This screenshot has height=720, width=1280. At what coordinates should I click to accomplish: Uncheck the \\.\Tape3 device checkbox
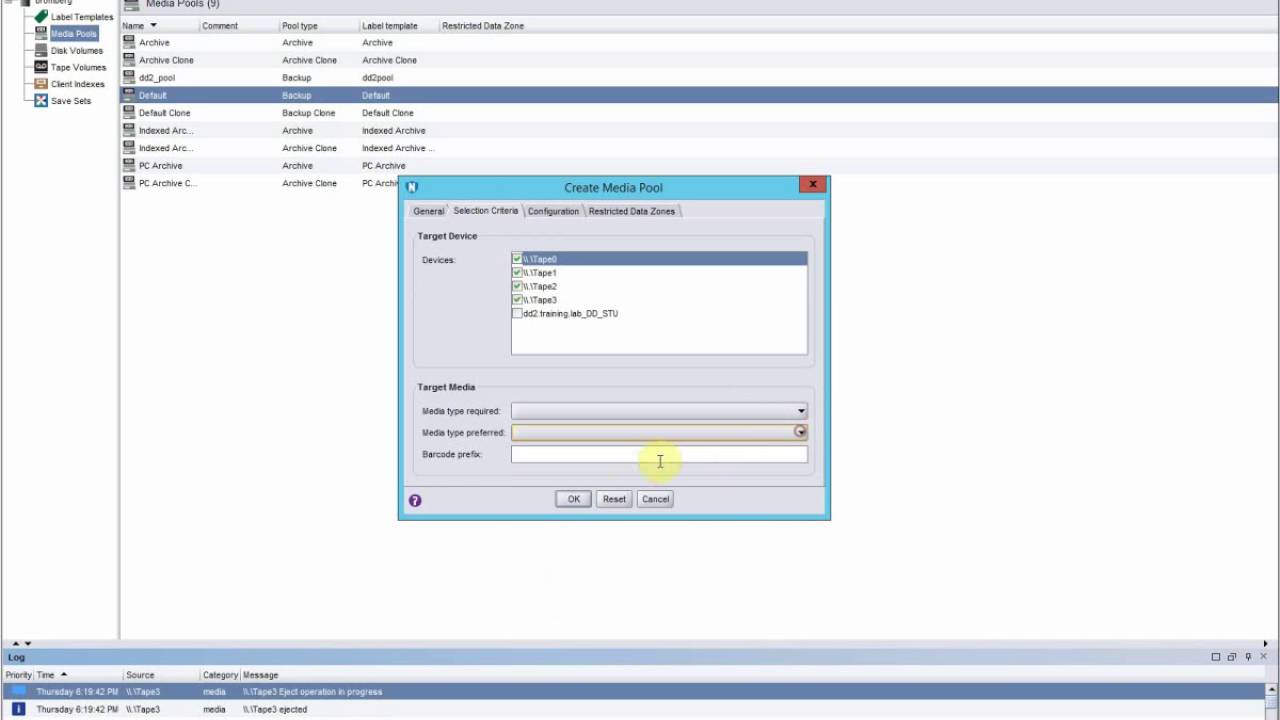click(517, 300)
